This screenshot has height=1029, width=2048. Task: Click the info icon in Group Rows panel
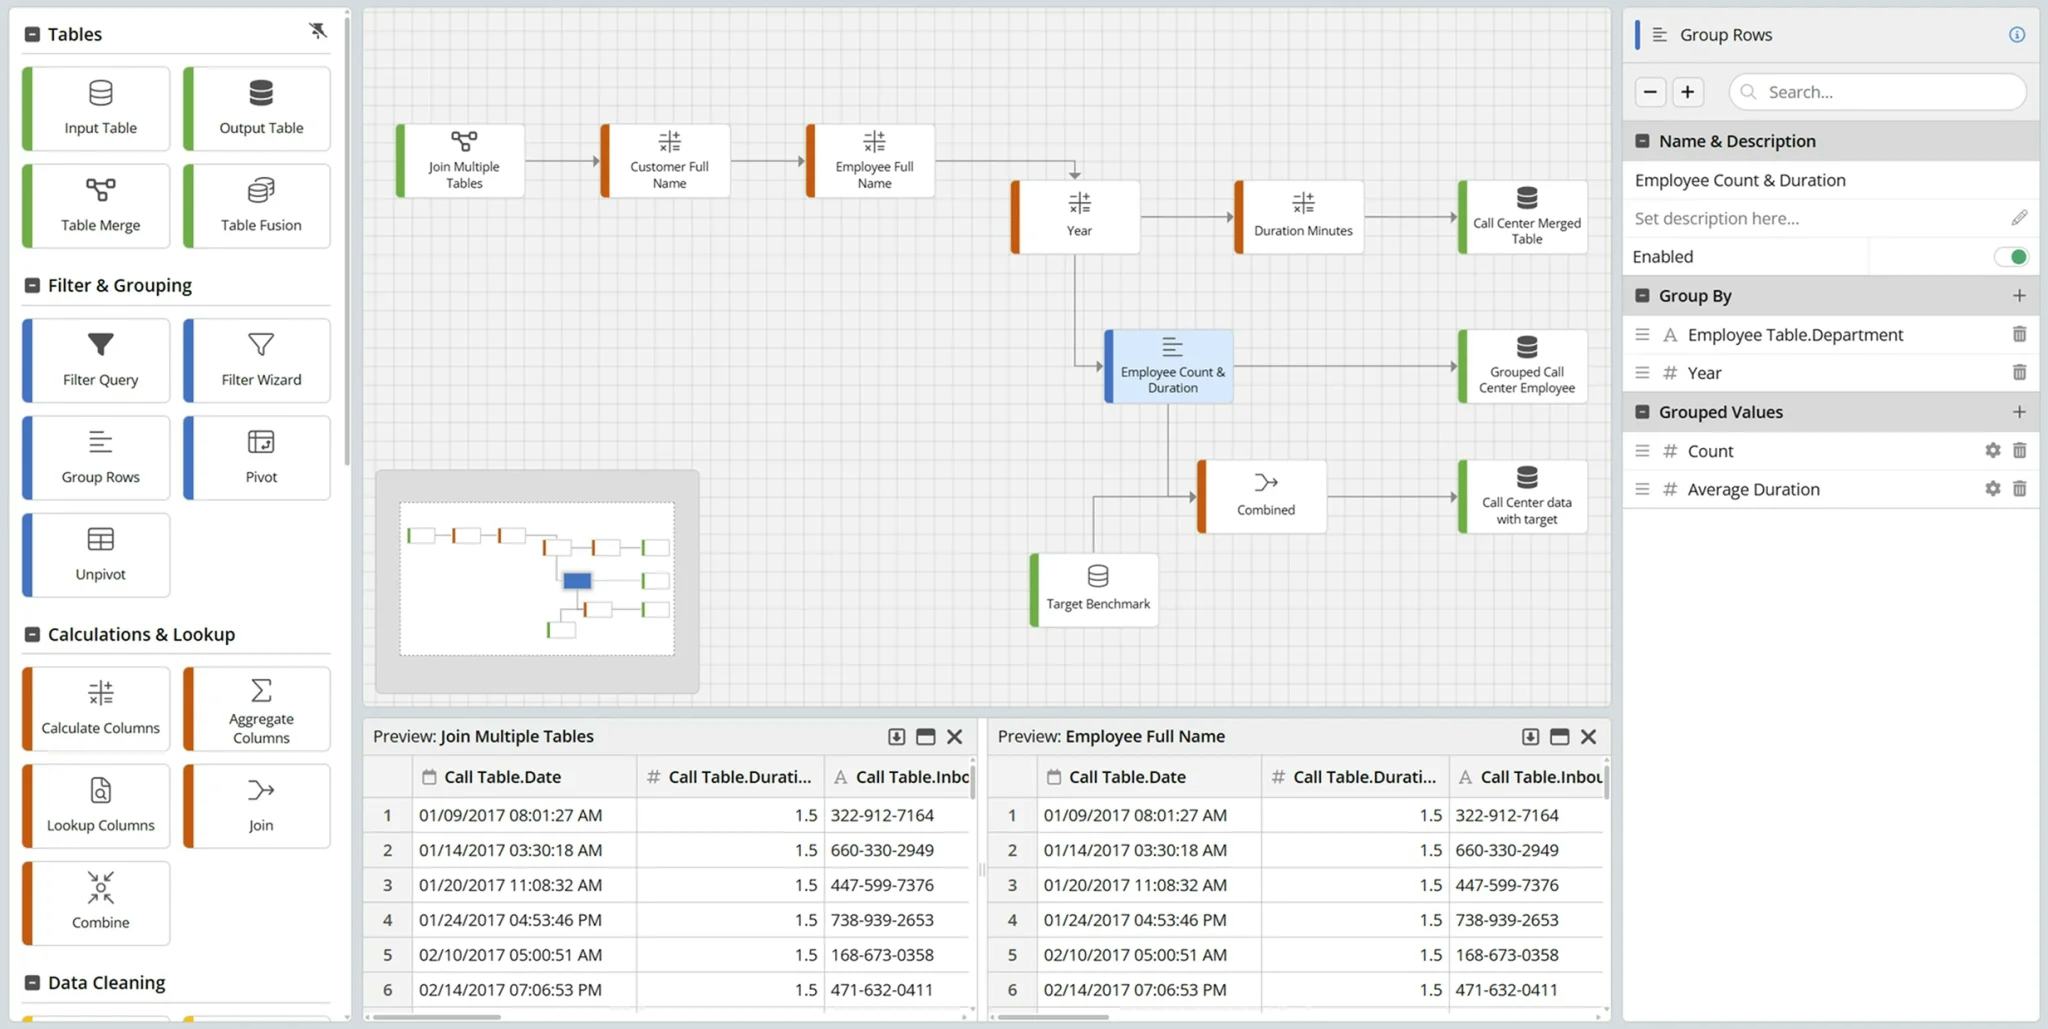2018,34
